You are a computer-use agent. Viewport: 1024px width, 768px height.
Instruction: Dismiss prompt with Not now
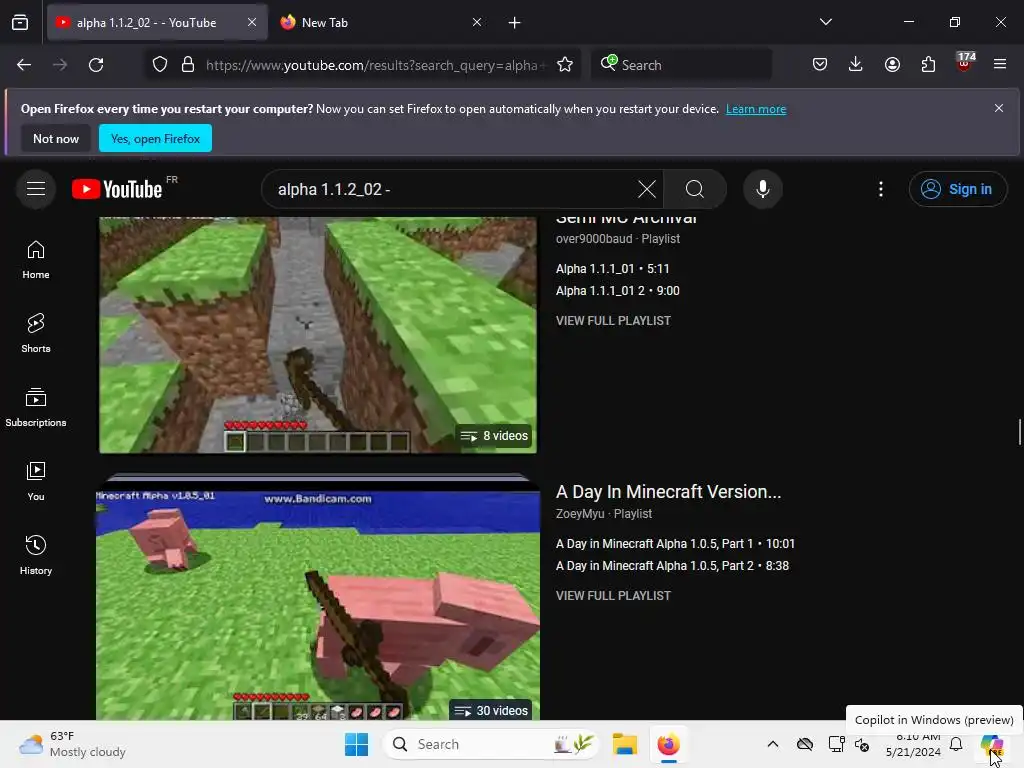click(x=56, y=138)
